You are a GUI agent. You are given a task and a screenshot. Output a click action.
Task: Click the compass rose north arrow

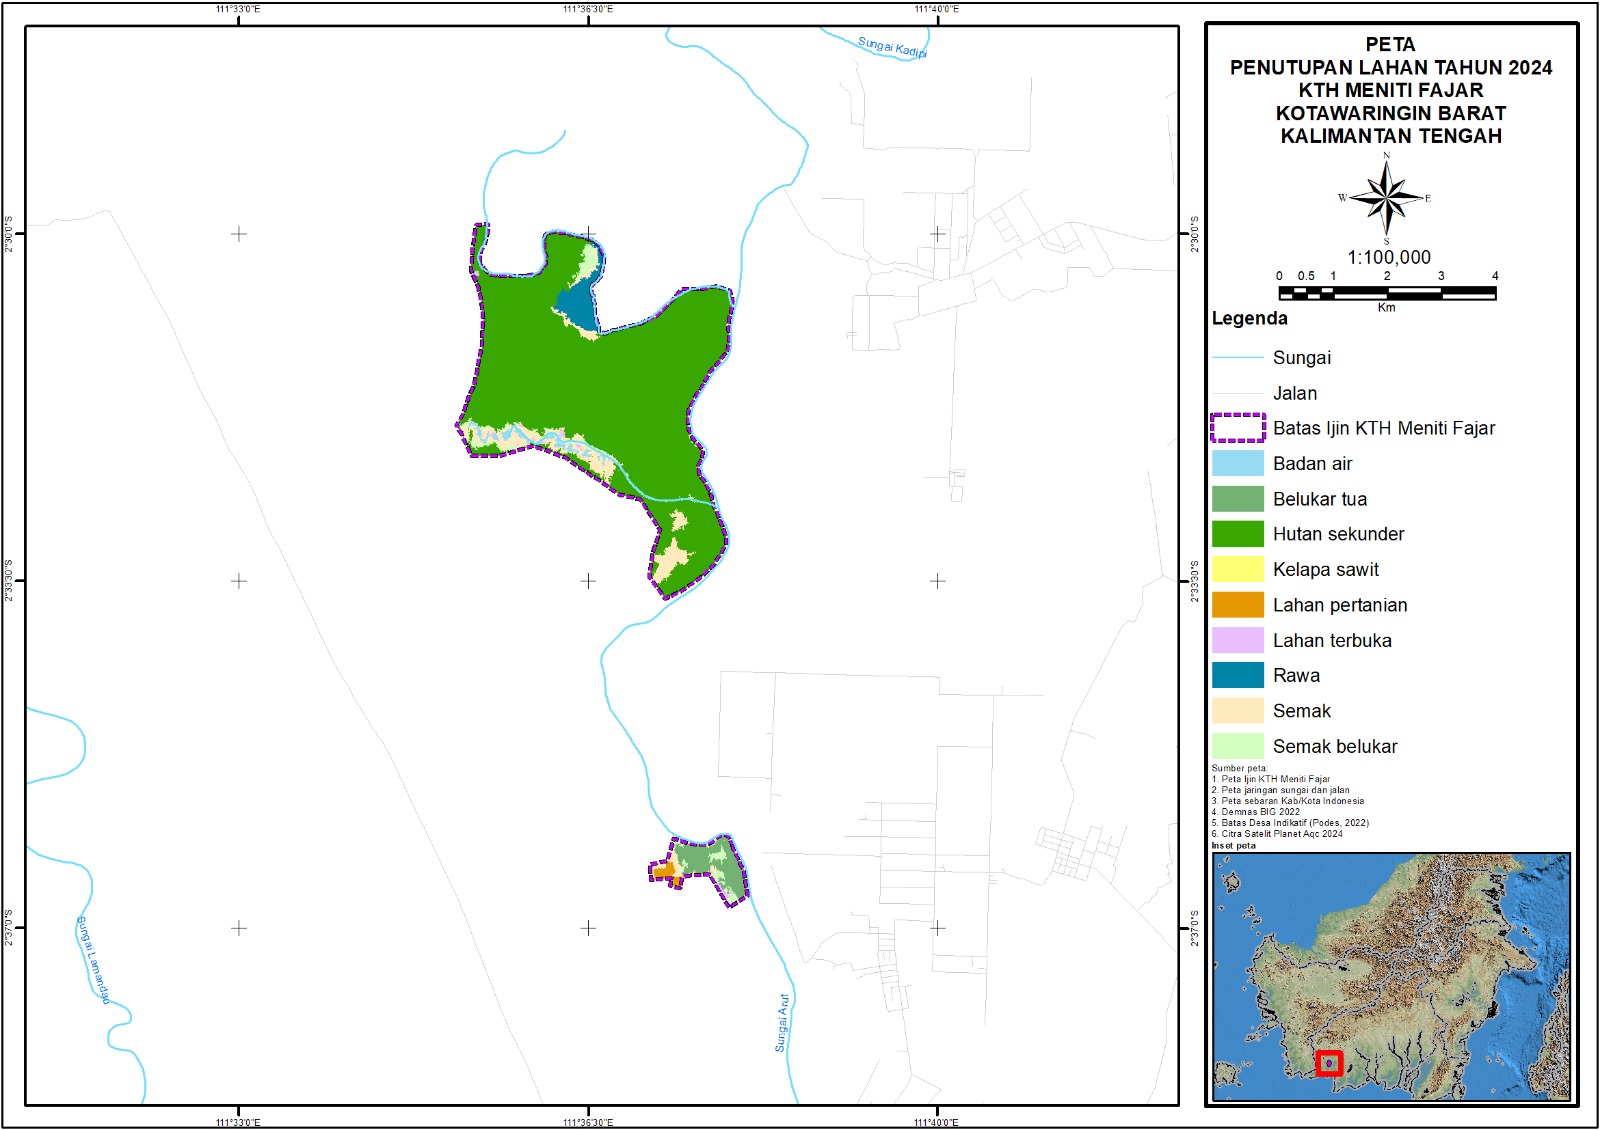pyautogui.click(x=1386, y=197)
